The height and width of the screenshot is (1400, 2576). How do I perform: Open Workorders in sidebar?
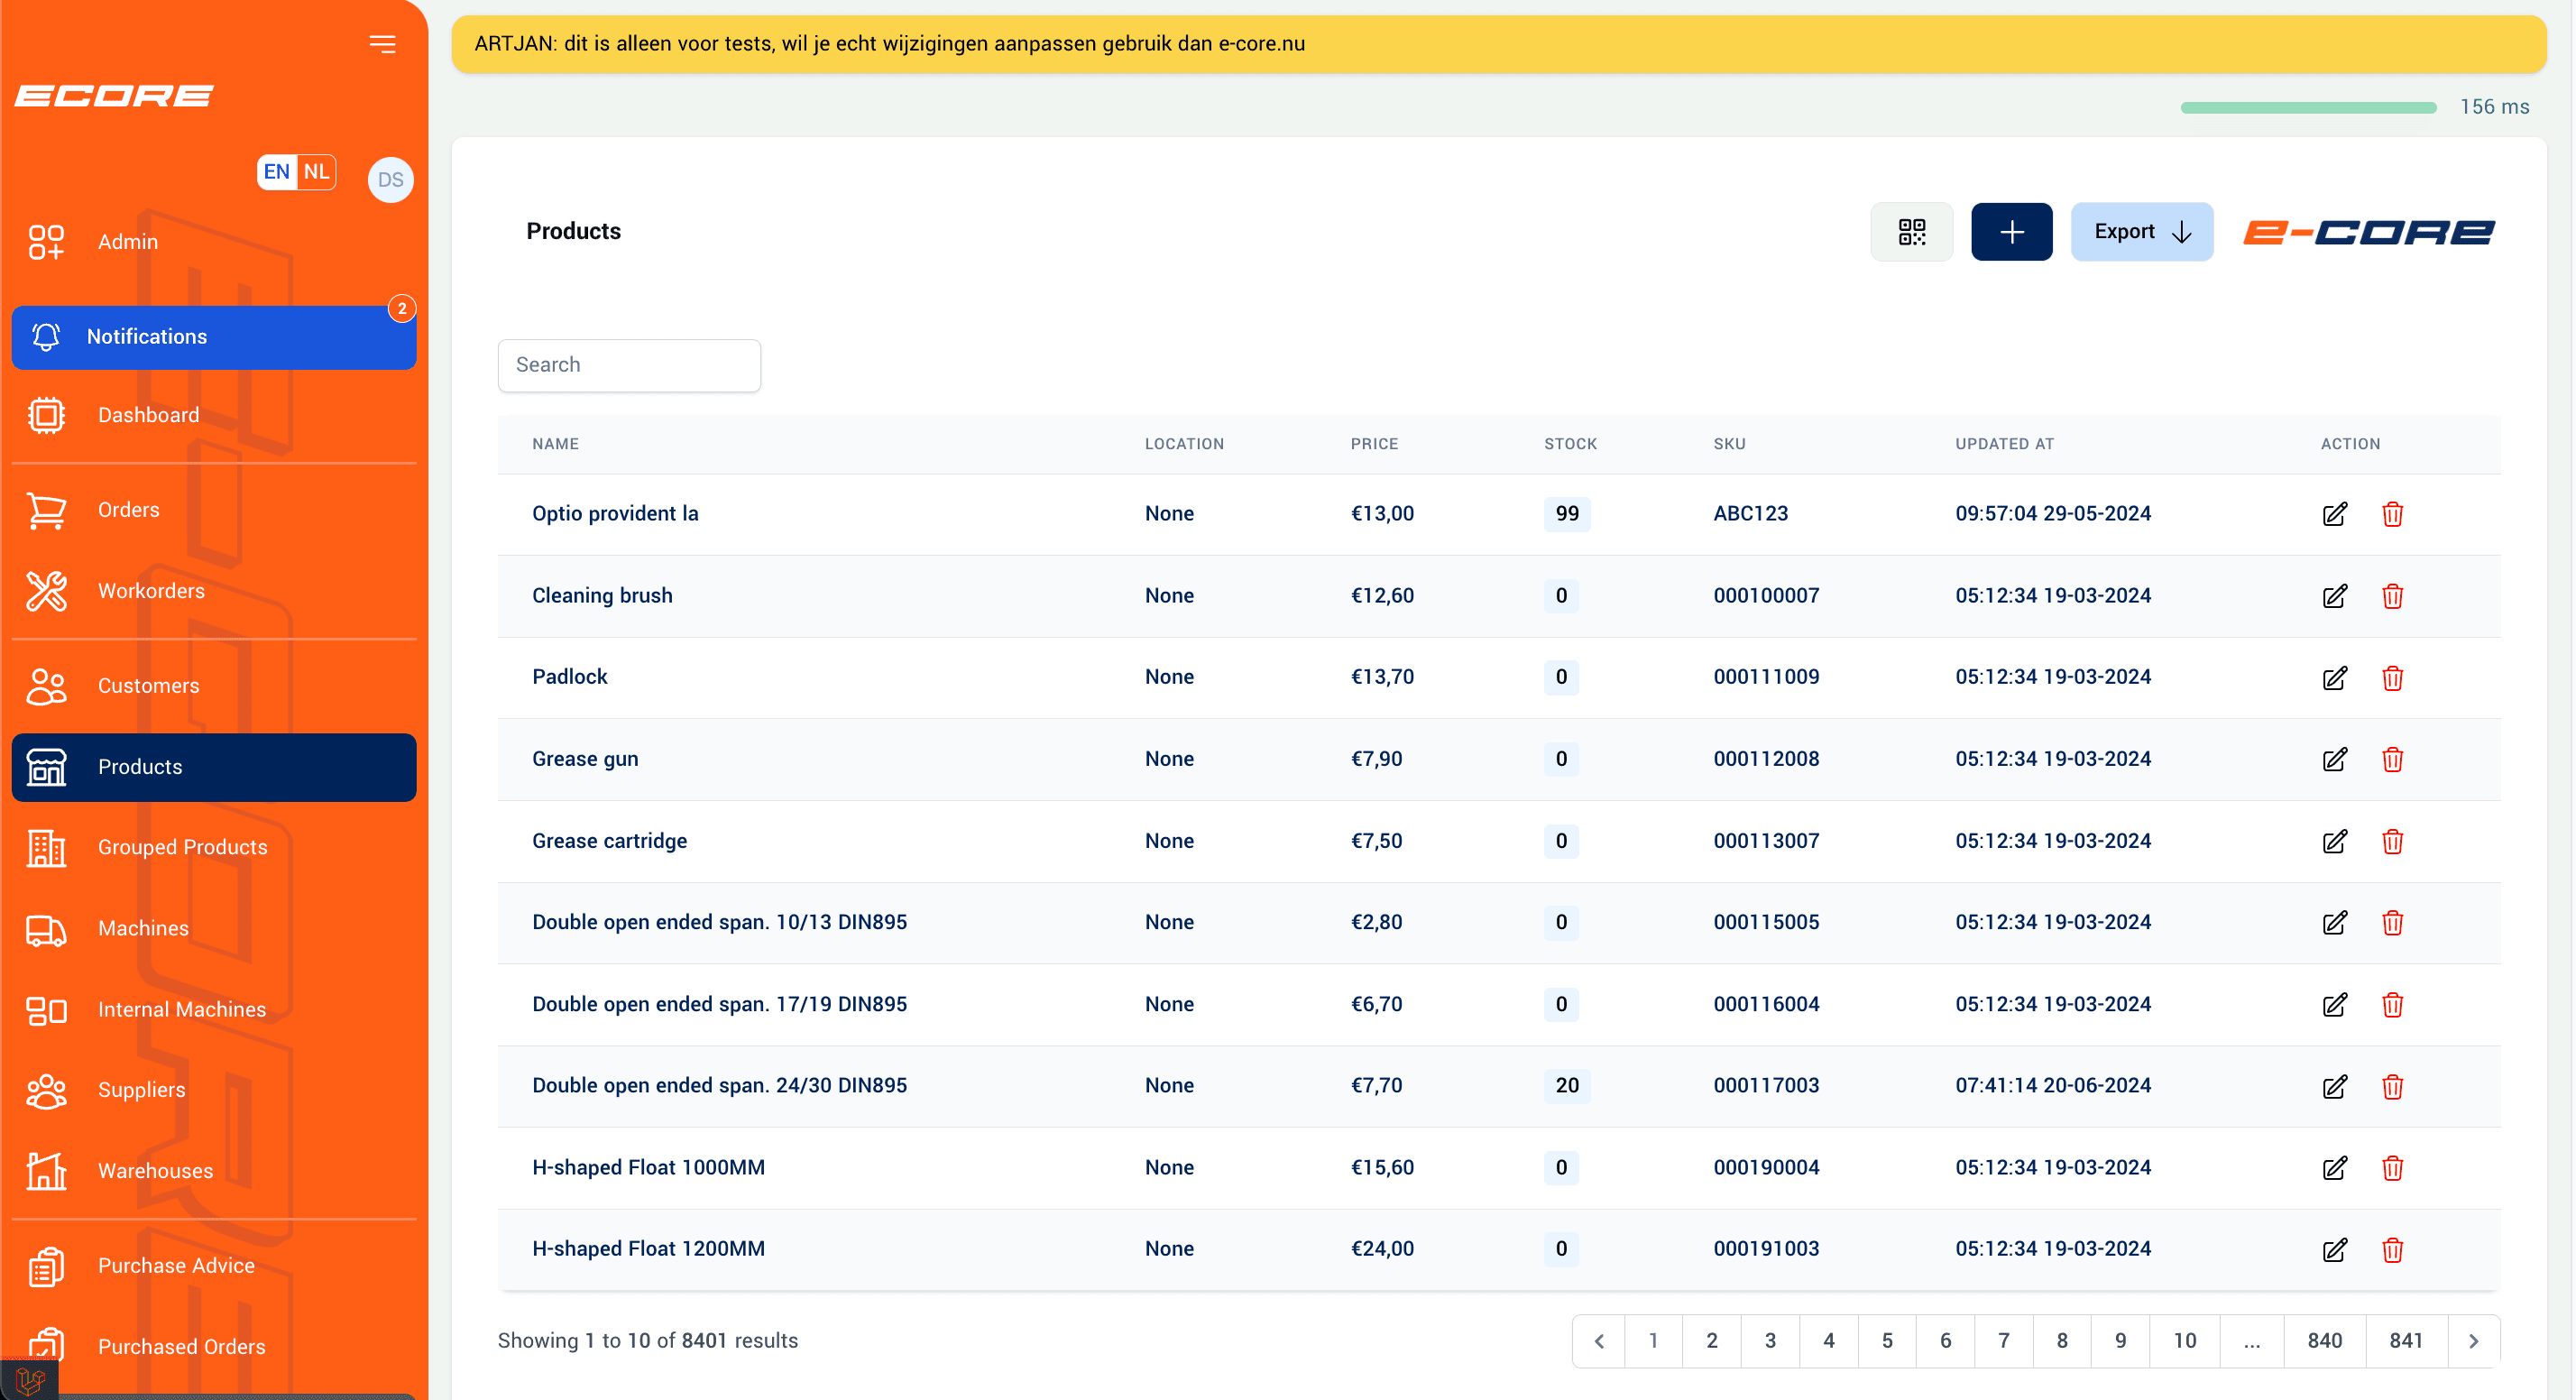pos(214,591)
